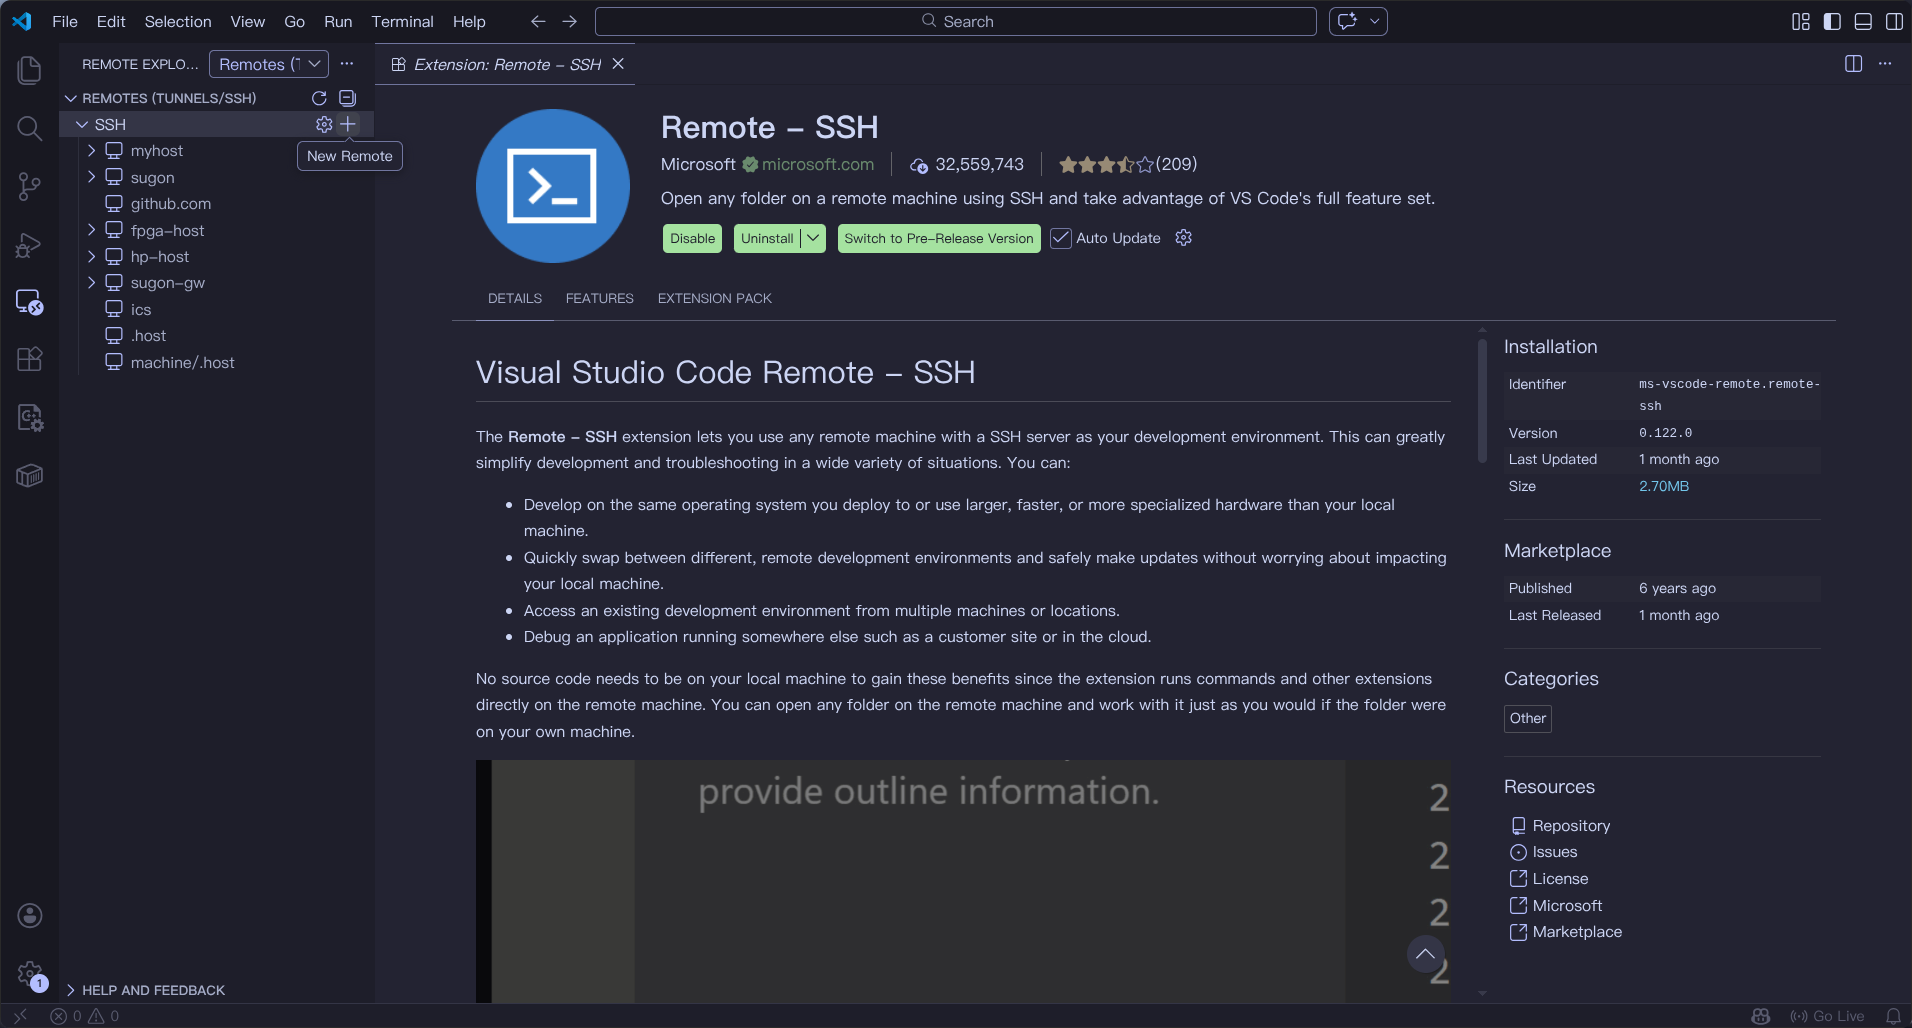This screenshot has height=1028, width=1912.
Task: Open the Remotes dropdown selector
Action: [x=268, y=64]
